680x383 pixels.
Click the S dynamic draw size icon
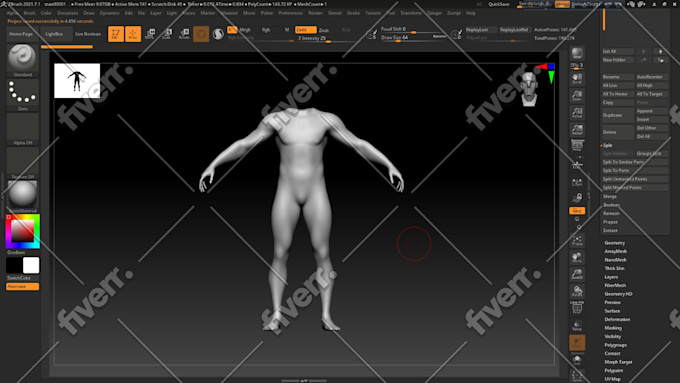372,34
